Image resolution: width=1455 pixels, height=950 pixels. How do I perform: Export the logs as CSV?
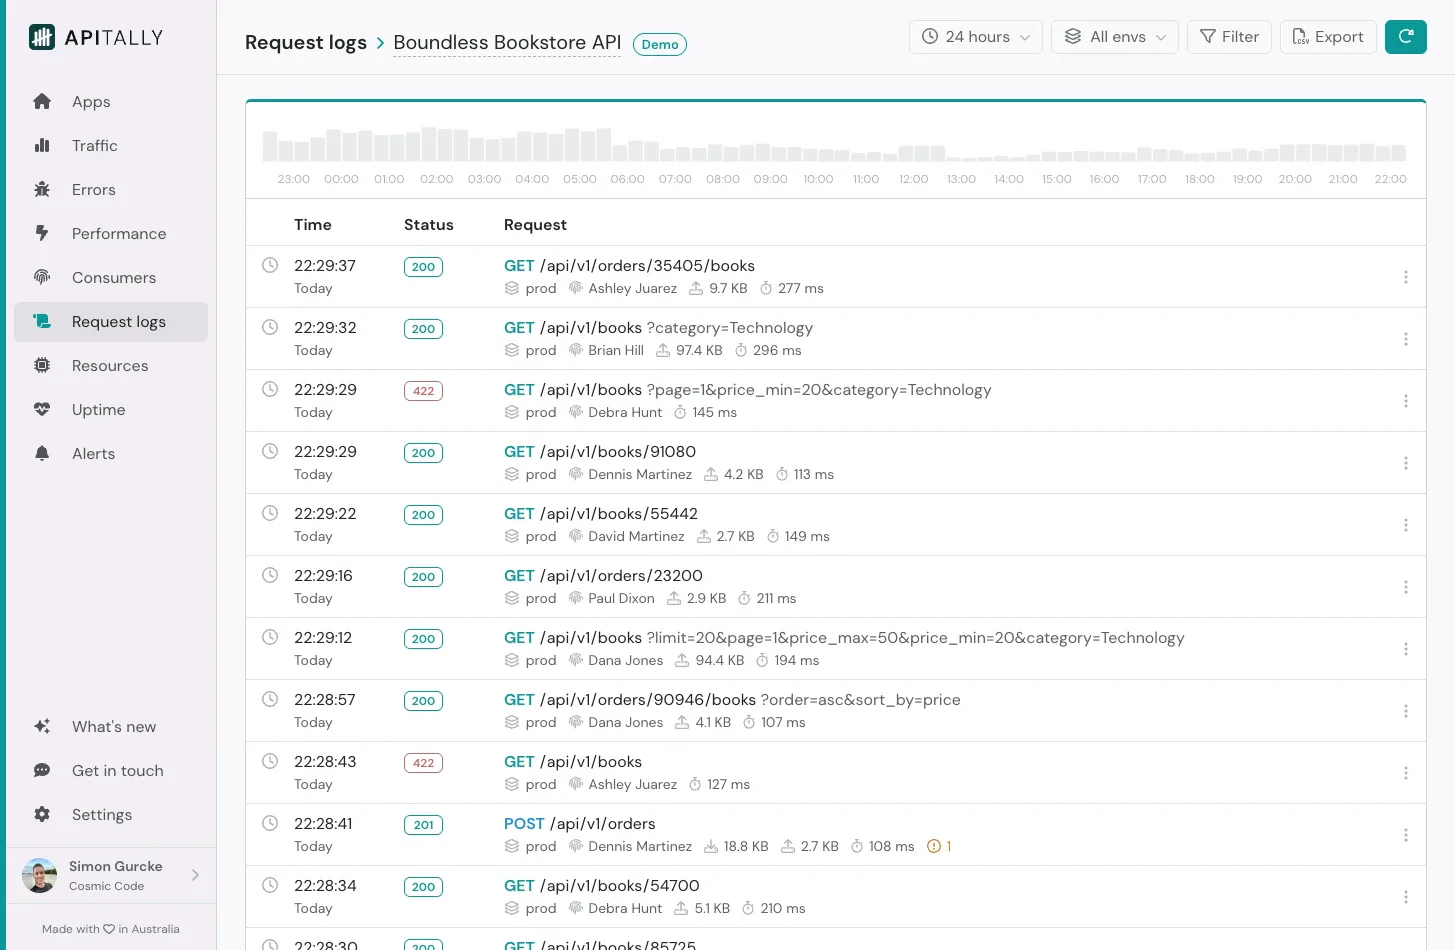click(x=1328, y=37)
